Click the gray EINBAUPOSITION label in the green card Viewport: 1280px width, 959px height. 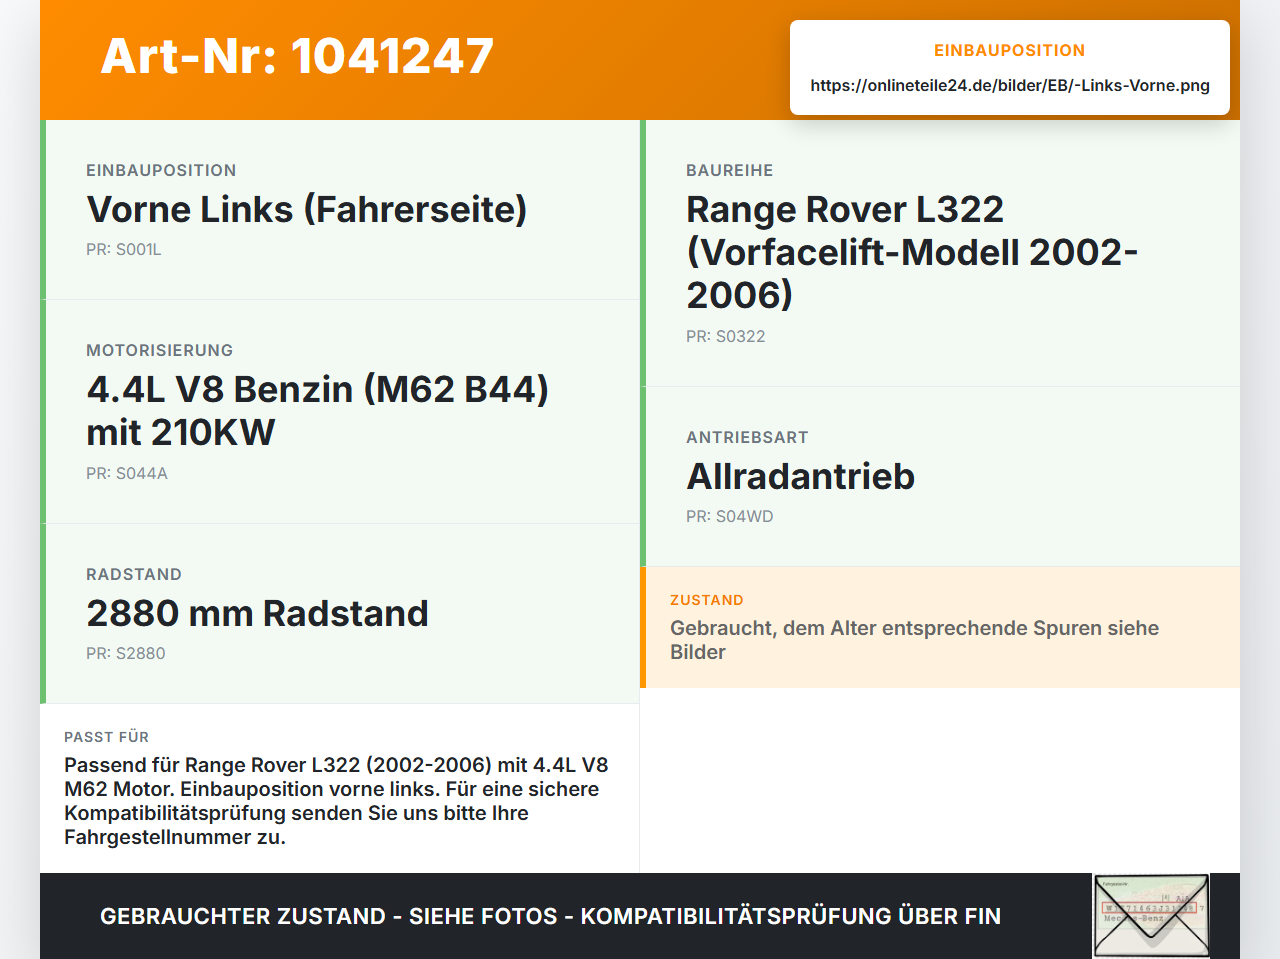point(161,170)
